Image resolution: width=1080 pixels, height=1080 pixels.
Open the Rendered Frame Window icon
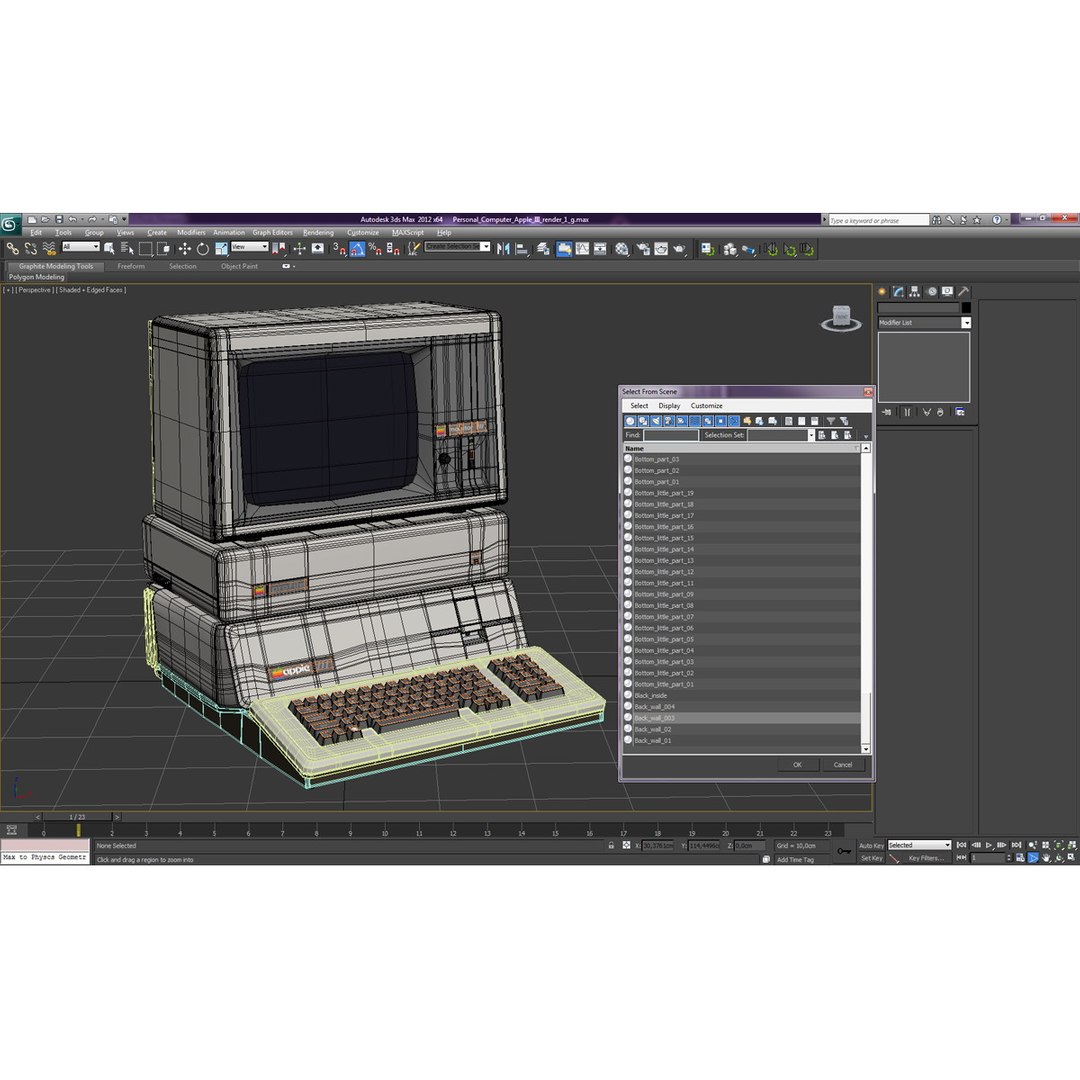pyautogui.click(x=661, y=249)
